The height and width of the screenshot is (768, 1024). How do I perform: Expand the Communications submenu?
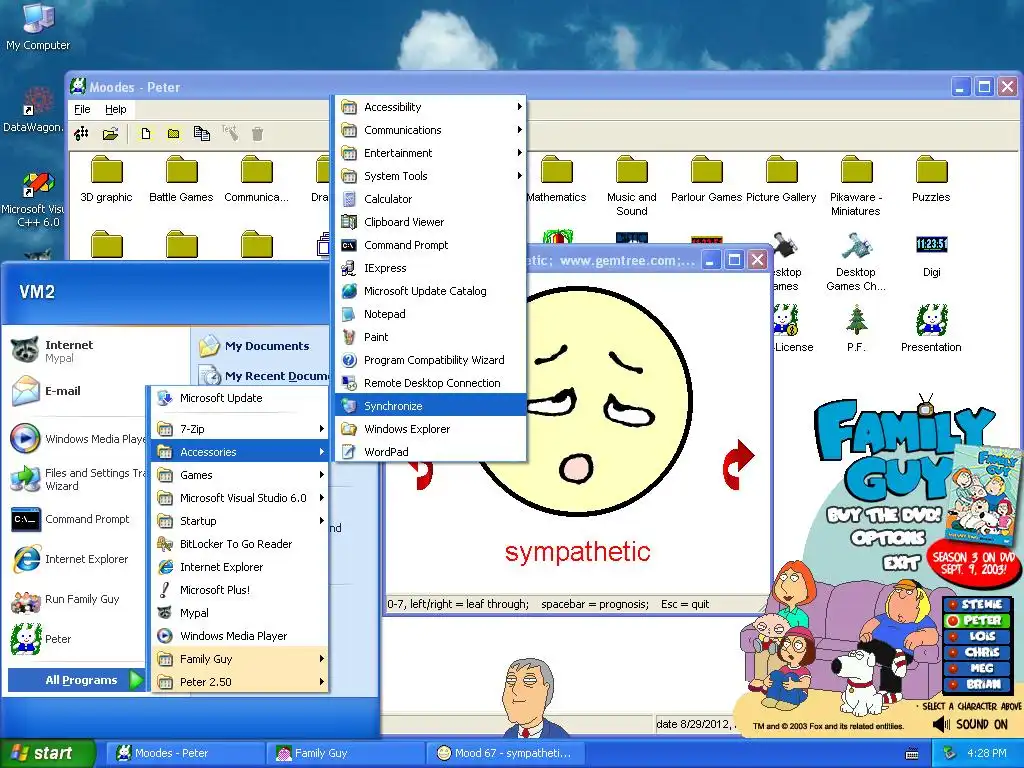click(x=431, y=130)
